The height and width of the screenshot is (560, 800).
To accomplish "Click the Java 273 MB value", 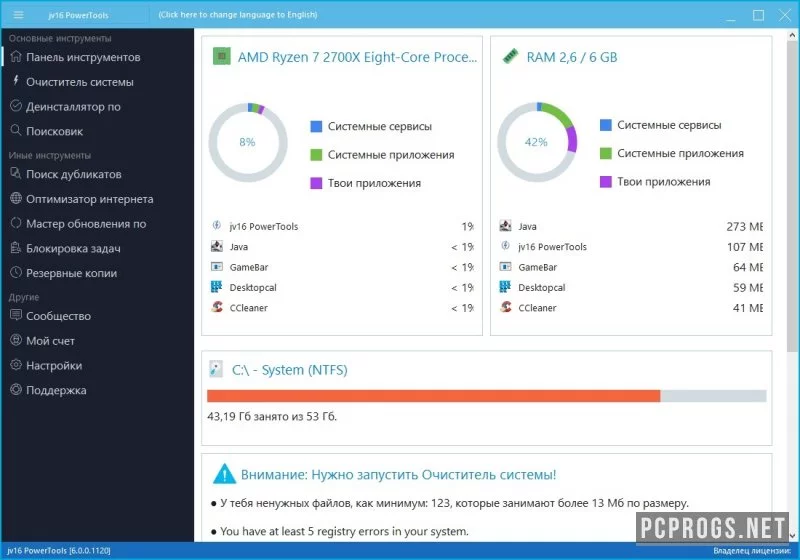I will point(744,226).
